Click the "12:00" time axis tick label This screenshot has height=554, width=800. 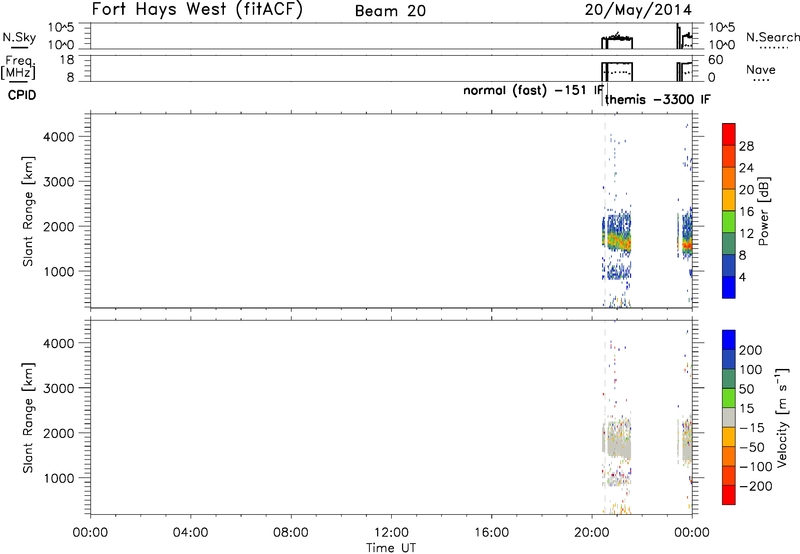coord(391,533)
